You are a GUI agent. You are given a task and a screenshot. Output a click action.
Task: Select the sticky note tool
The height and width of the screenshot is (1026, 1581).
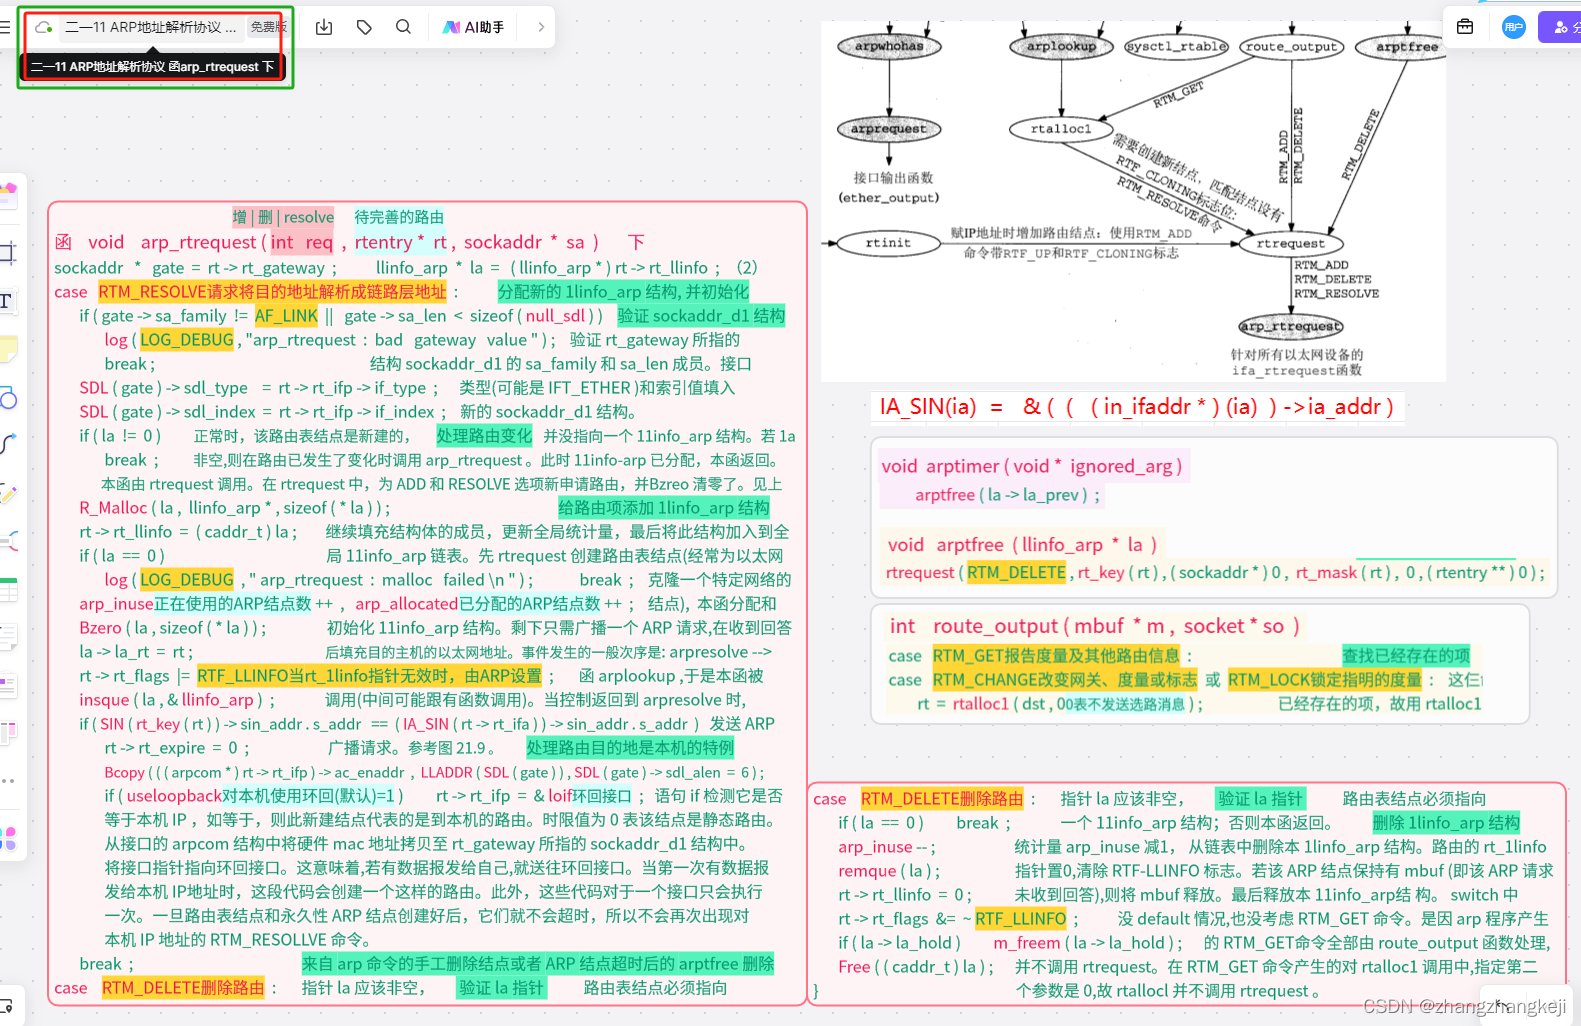(8, 349)
